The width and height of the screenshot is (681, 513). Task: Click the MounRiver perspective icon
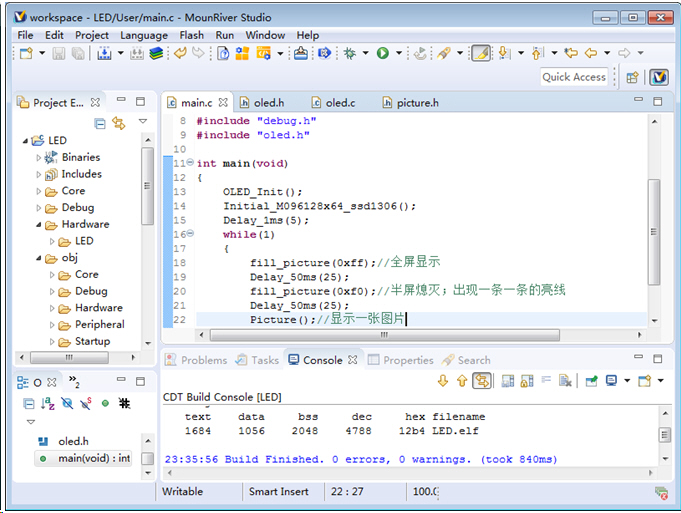[x=659, y=77]
